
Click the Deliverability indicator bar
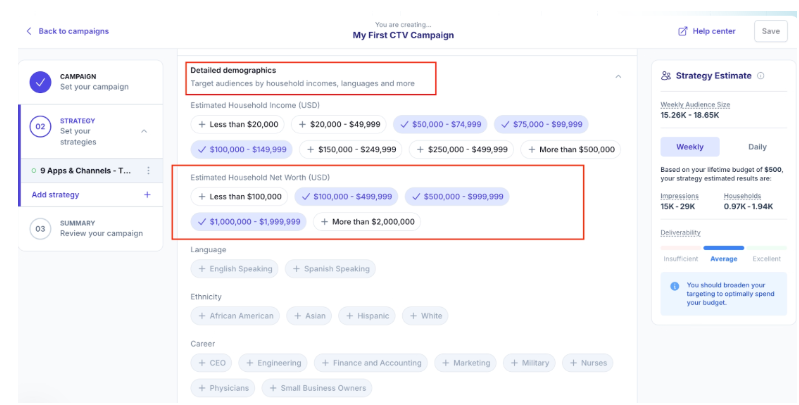click(724, 248)
